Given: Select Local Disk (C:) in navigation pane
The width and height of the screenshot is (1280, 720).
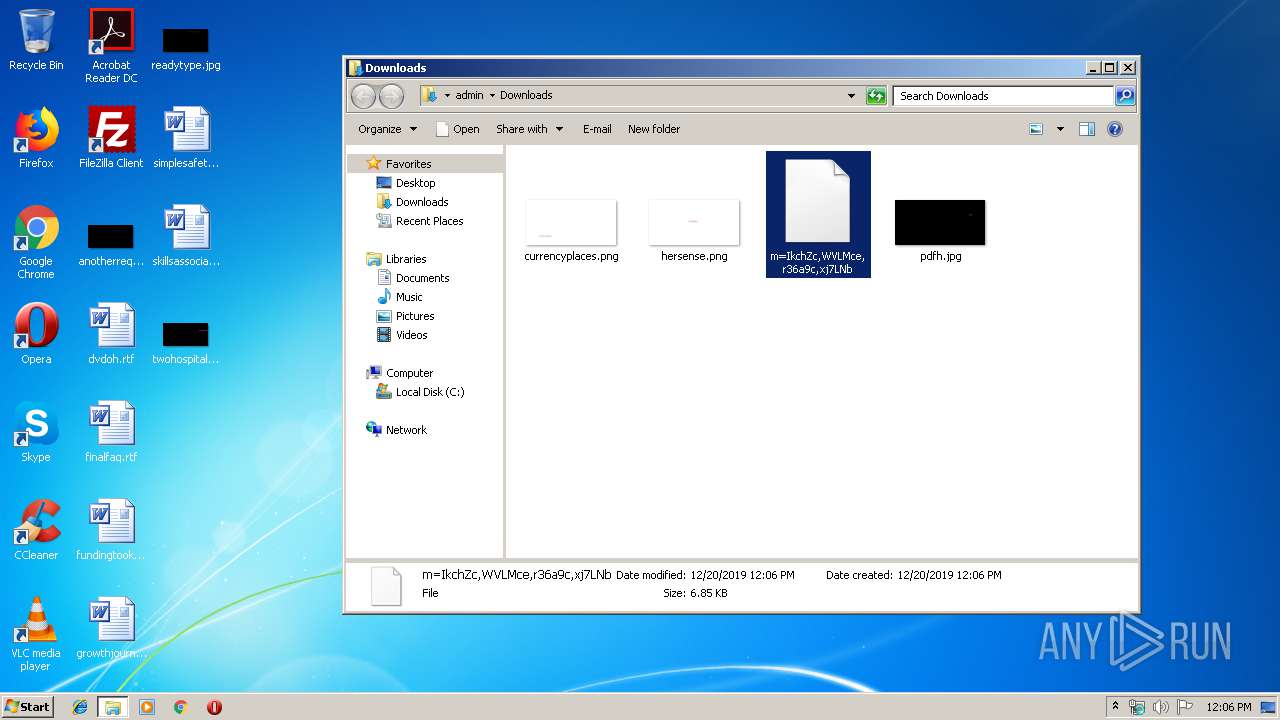Looking at the screenshot, I should click(430, 392).
